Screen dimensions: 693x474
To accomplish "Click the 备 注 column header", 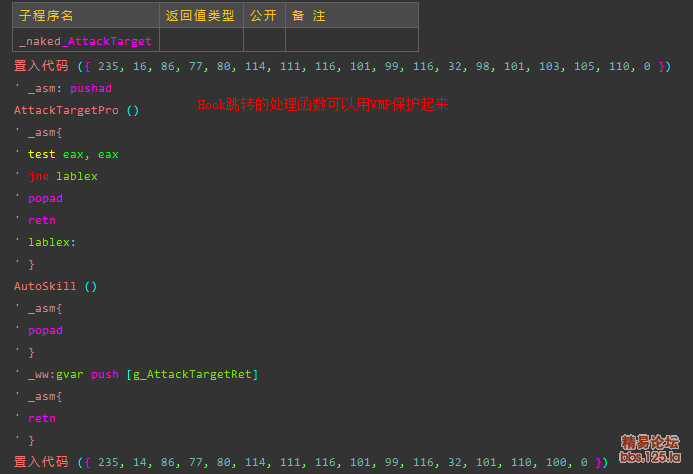I will (352, 15).
